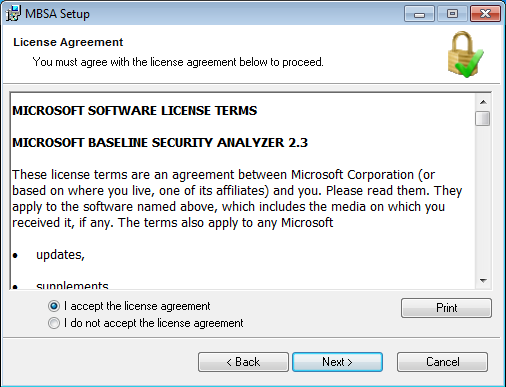Screen dimensions: 506x387
Task: Click the 'License Agreement' page title
Action: tap(68, 42)
